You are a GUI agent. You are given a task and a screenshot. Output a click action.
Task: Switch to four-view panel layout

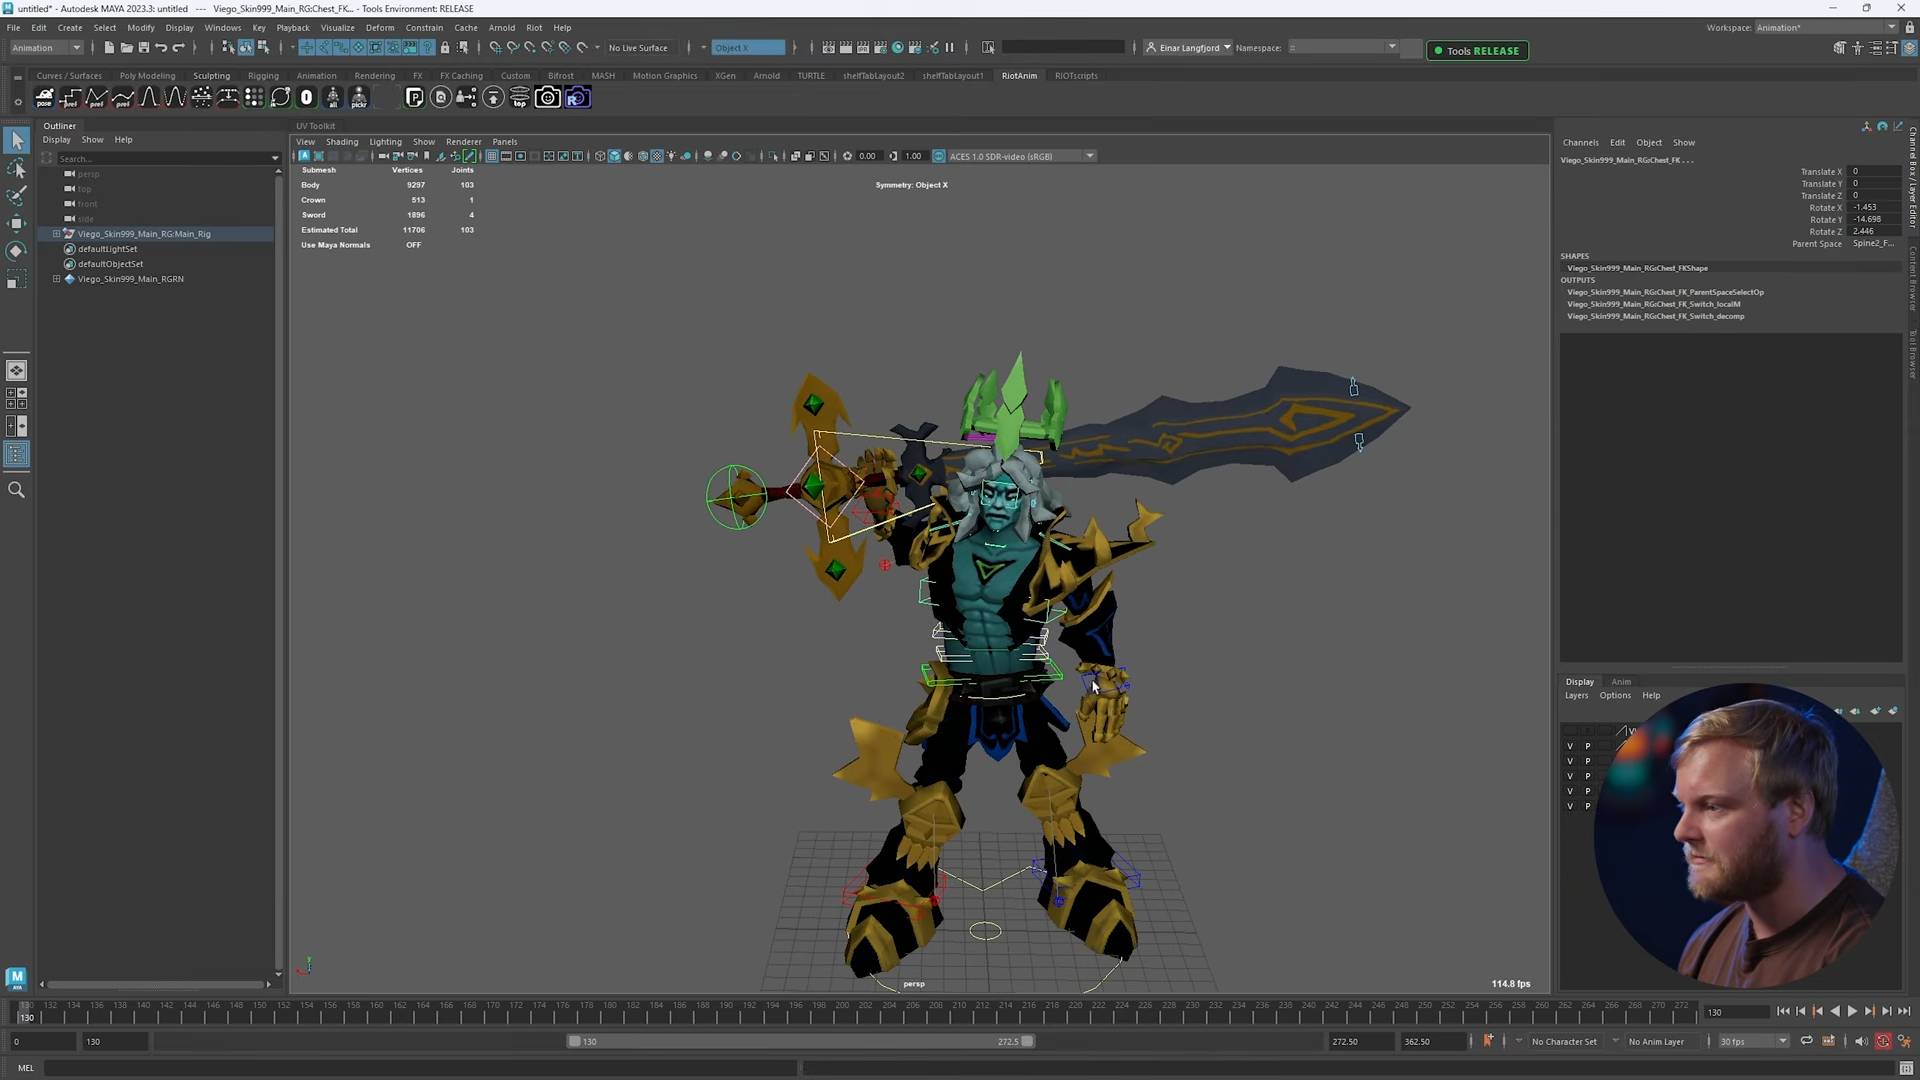(x=17, y=398)
